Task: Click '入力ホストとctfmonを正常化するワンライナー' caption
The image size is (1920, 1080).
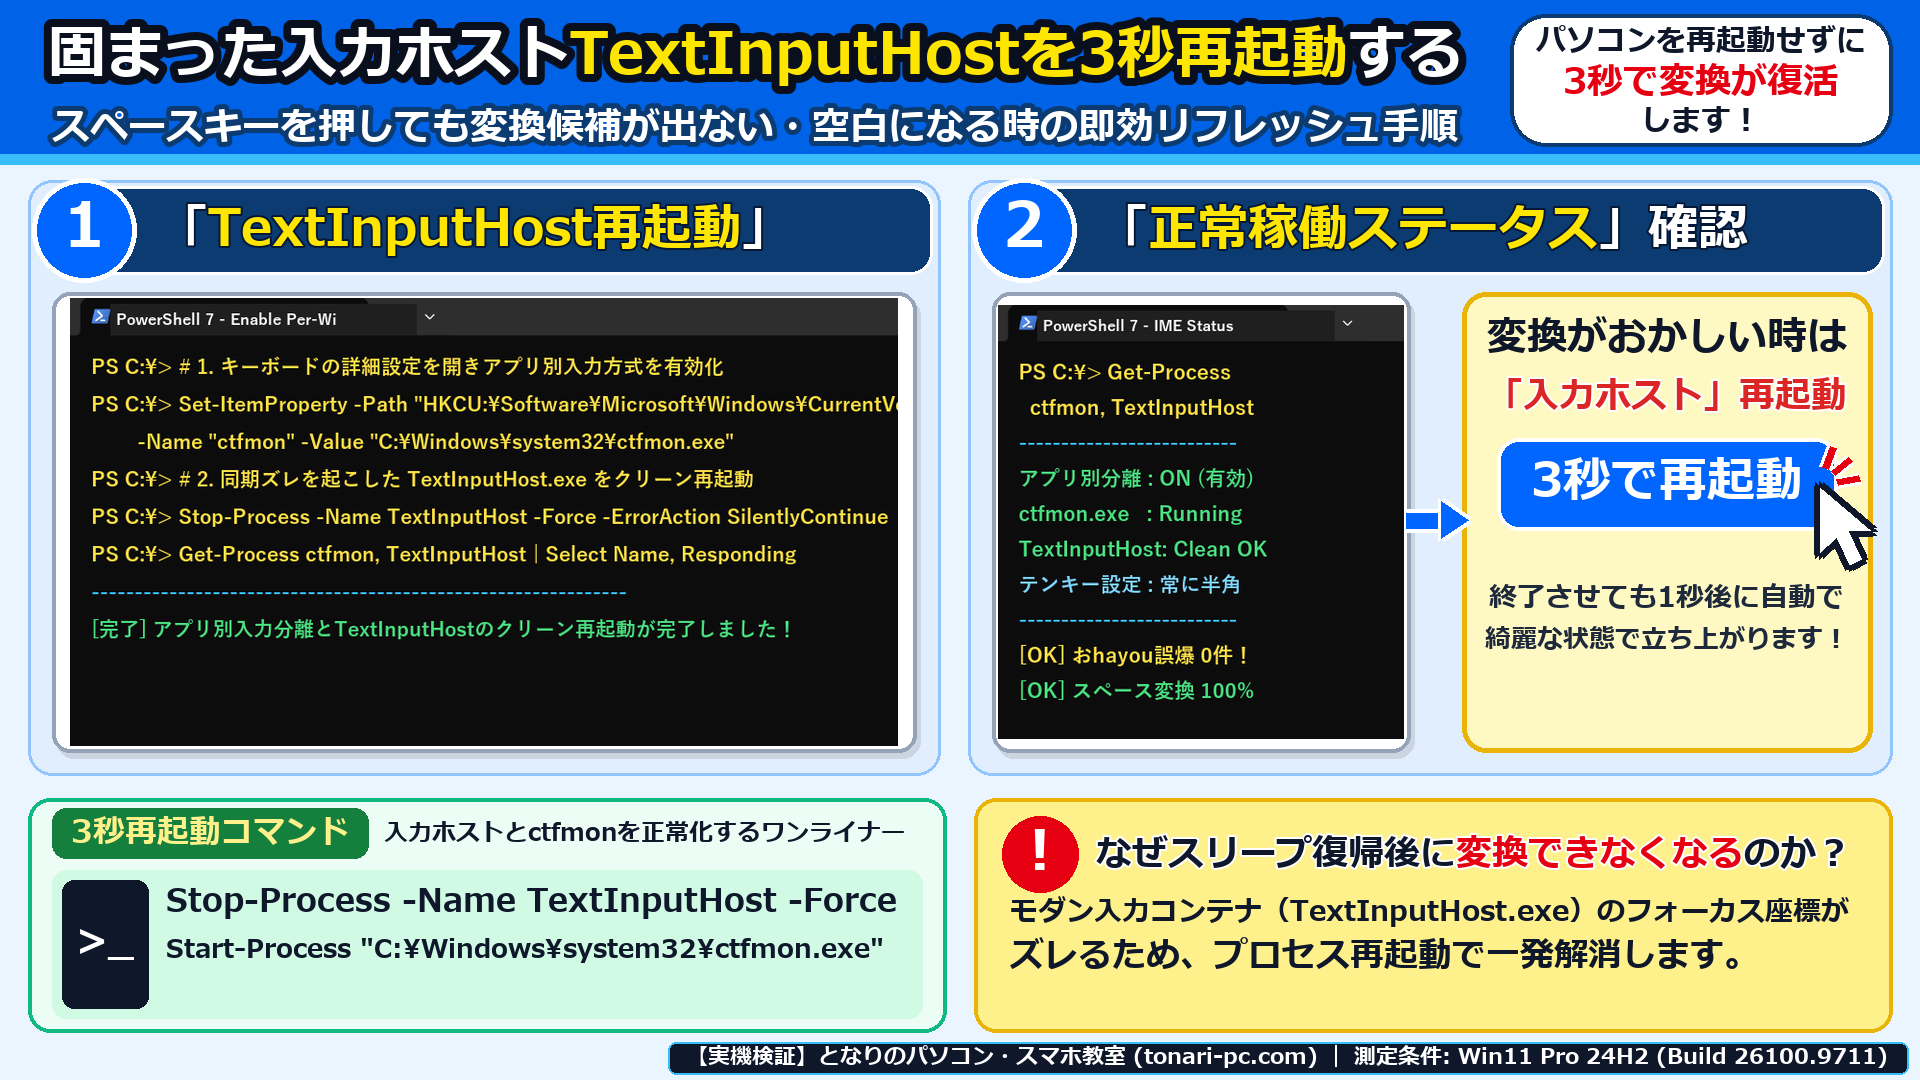Action: (644, 832)
